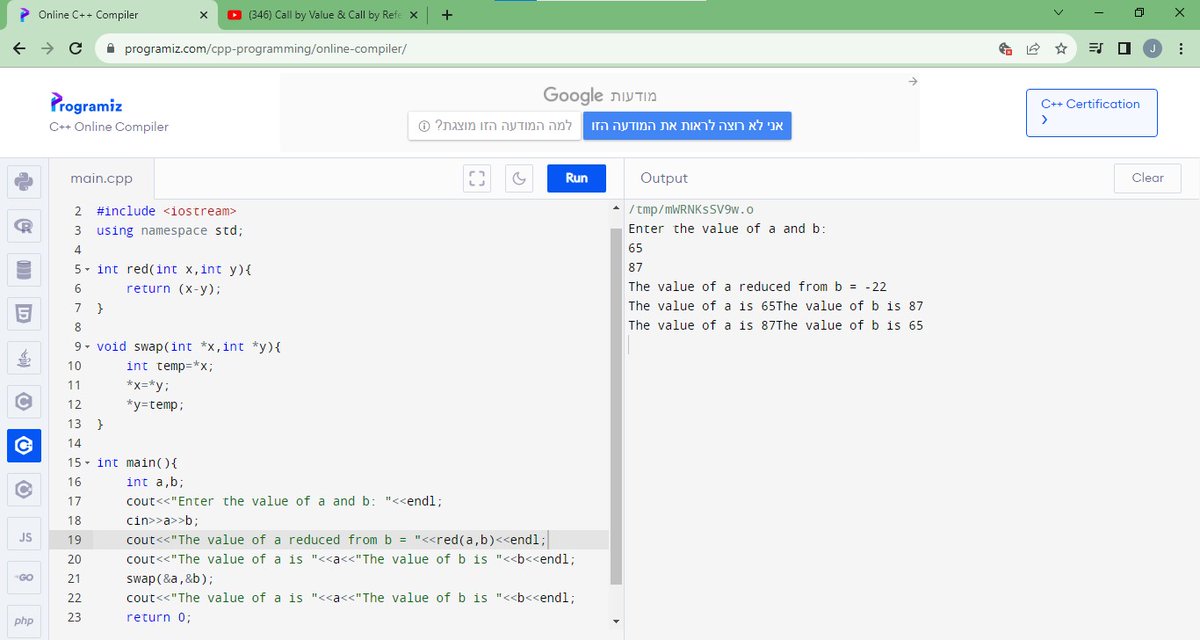
Task: Open the R compiler in sidebar
Action: [x=24, y=225]
